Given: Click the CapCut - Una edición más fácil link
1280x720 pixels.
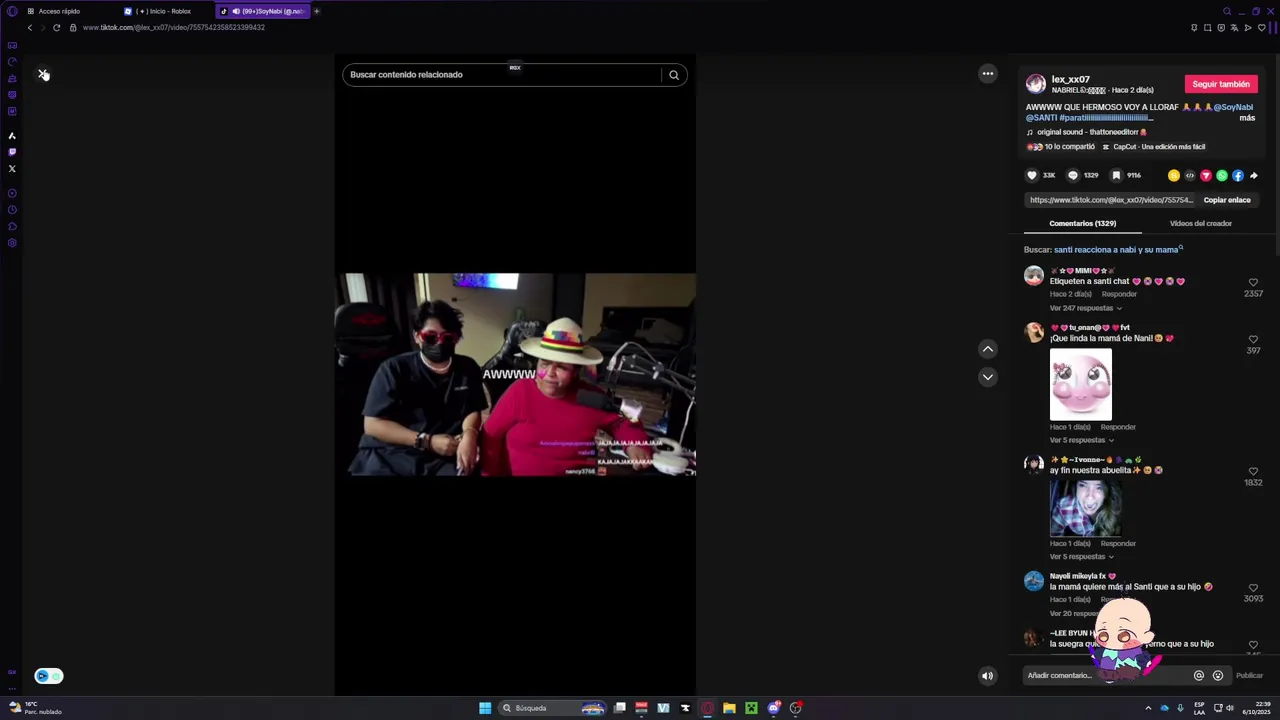Looking at the screenshot, I should [1153, 147].
